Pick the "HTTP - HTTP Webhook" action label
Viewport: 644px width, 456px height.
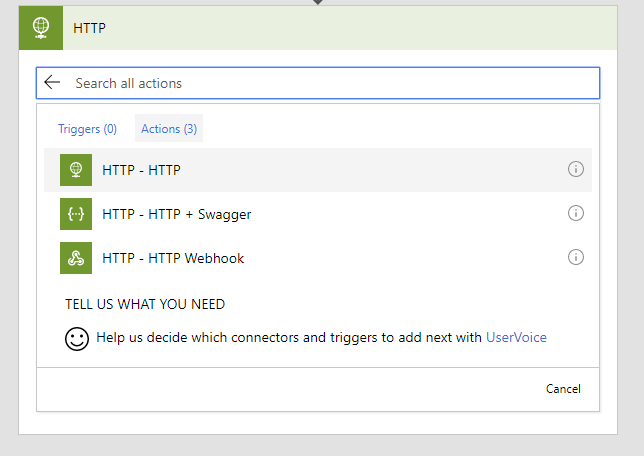tap(173, 258)
